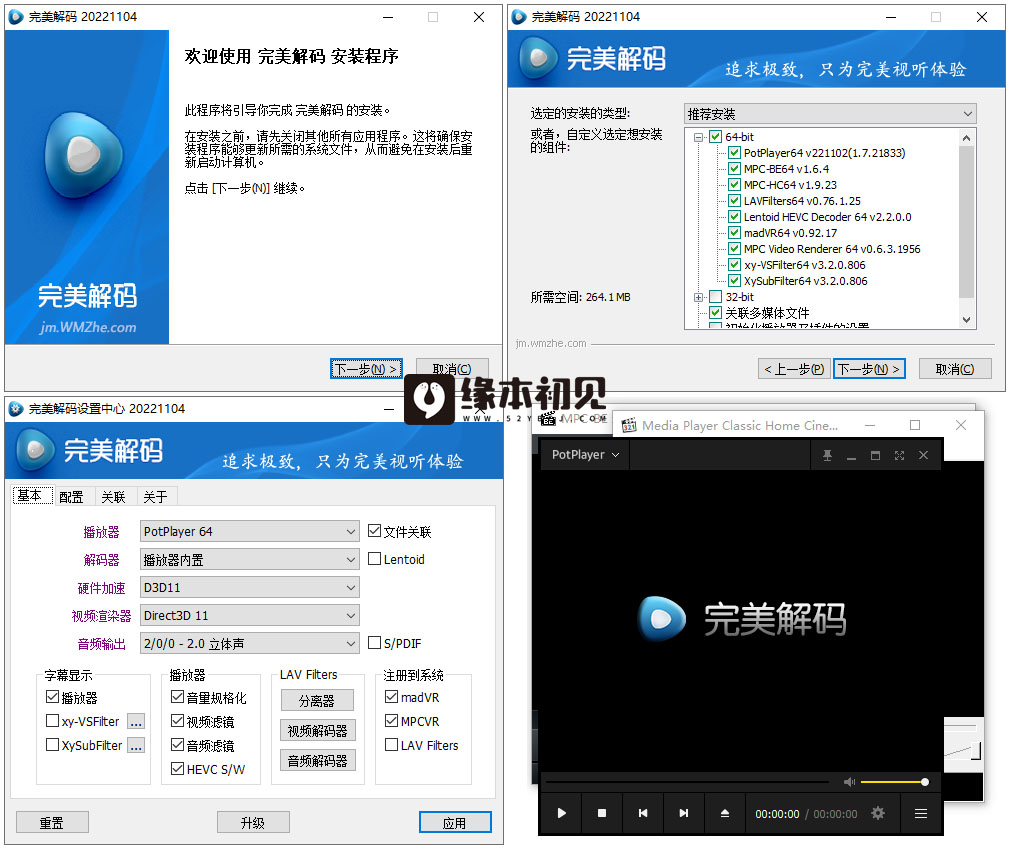The height and width of the screenshot is (850, 1010).
Task: Select the 关联多媒体文件 tree item
Action: point(767,313)
